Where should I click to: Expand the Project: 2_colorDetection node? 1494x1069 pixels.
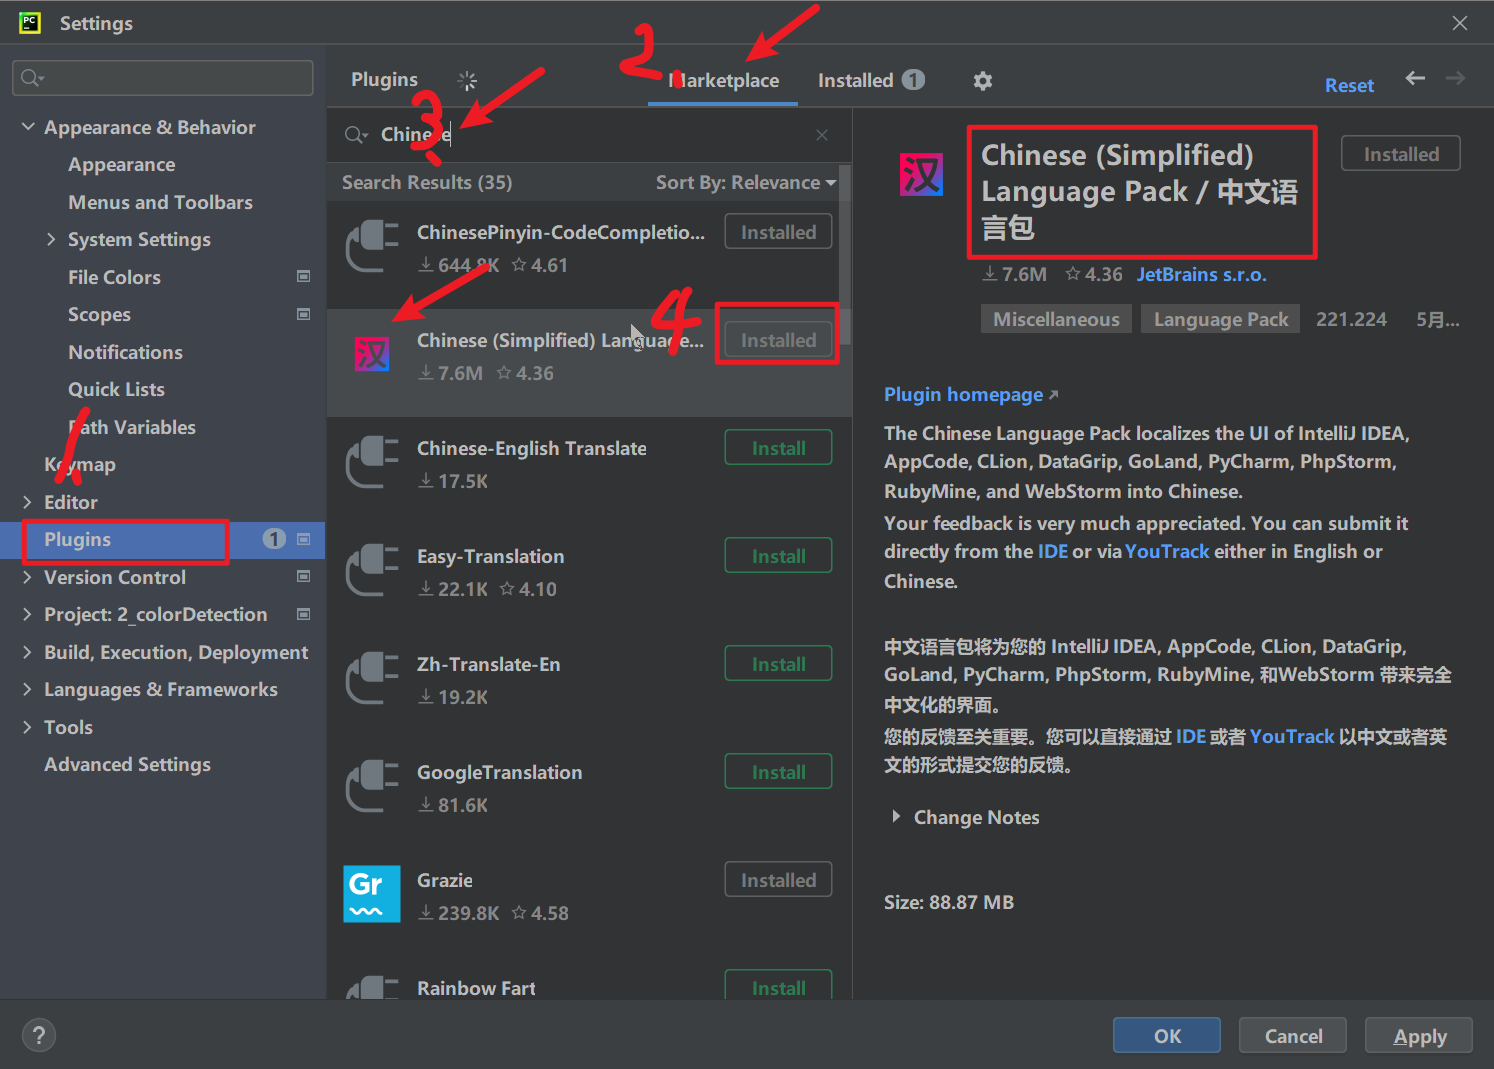(x=27, y=614)
